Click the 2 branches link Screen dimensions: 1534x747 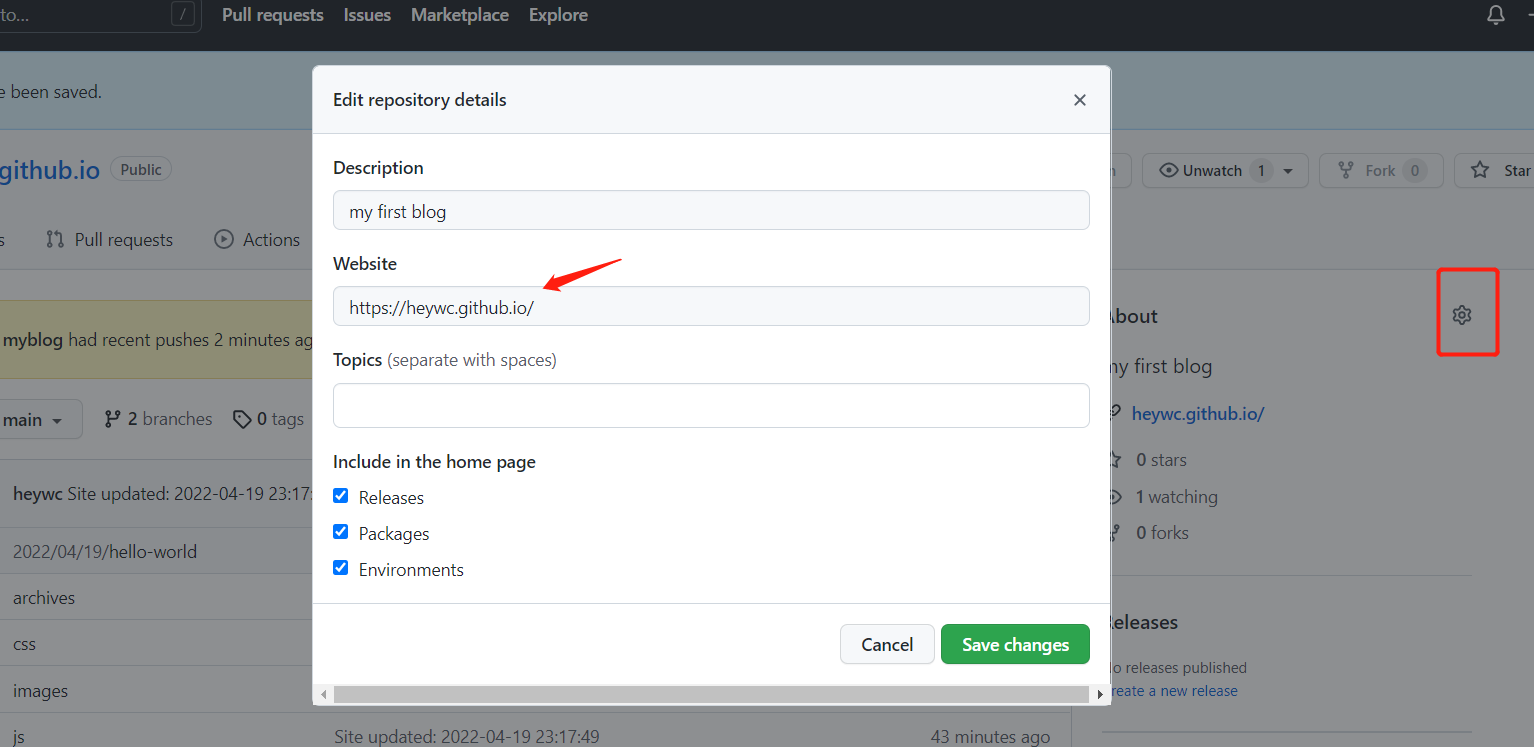click(159, 419)
